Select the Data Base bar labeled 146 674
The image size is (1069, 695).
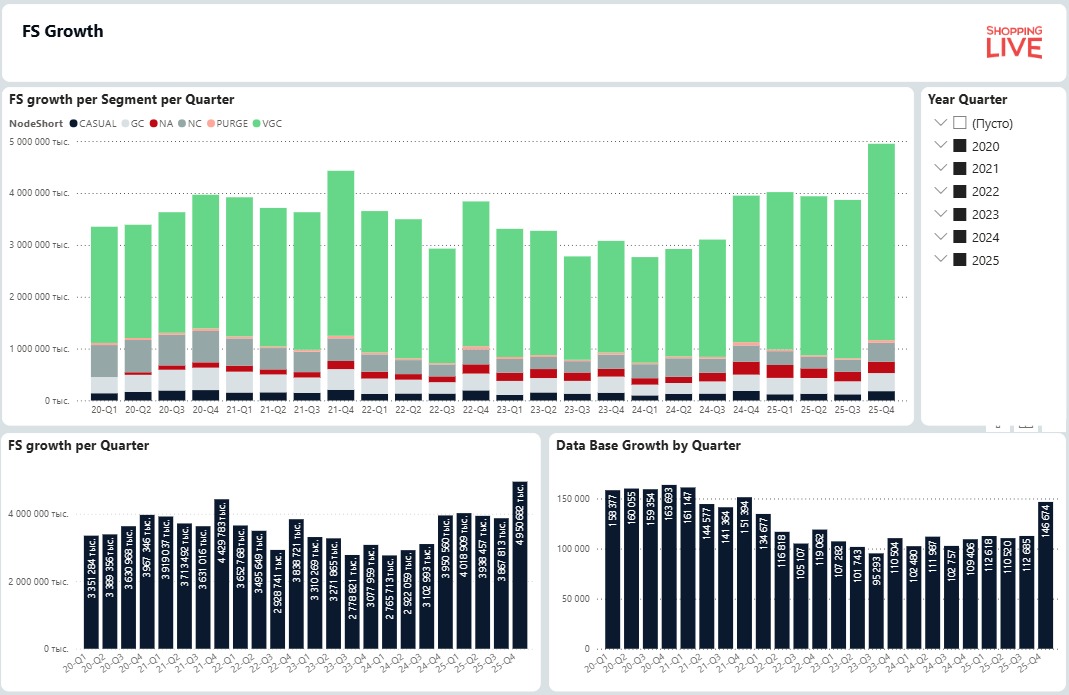tap(1045, 576)
